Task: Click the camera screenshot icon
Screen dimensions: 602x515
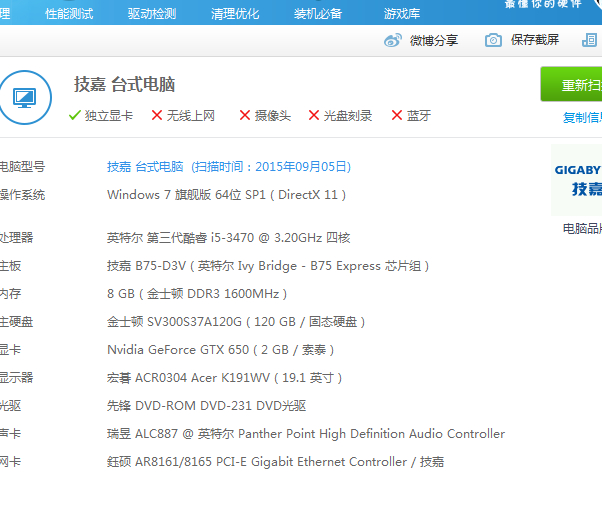Action: coord(493,40)
